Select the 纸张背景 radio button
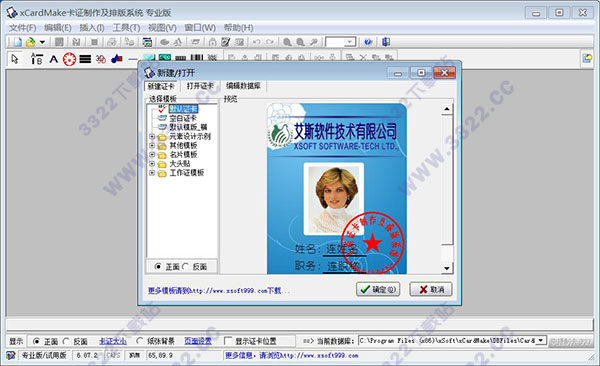 coord(140,341)
